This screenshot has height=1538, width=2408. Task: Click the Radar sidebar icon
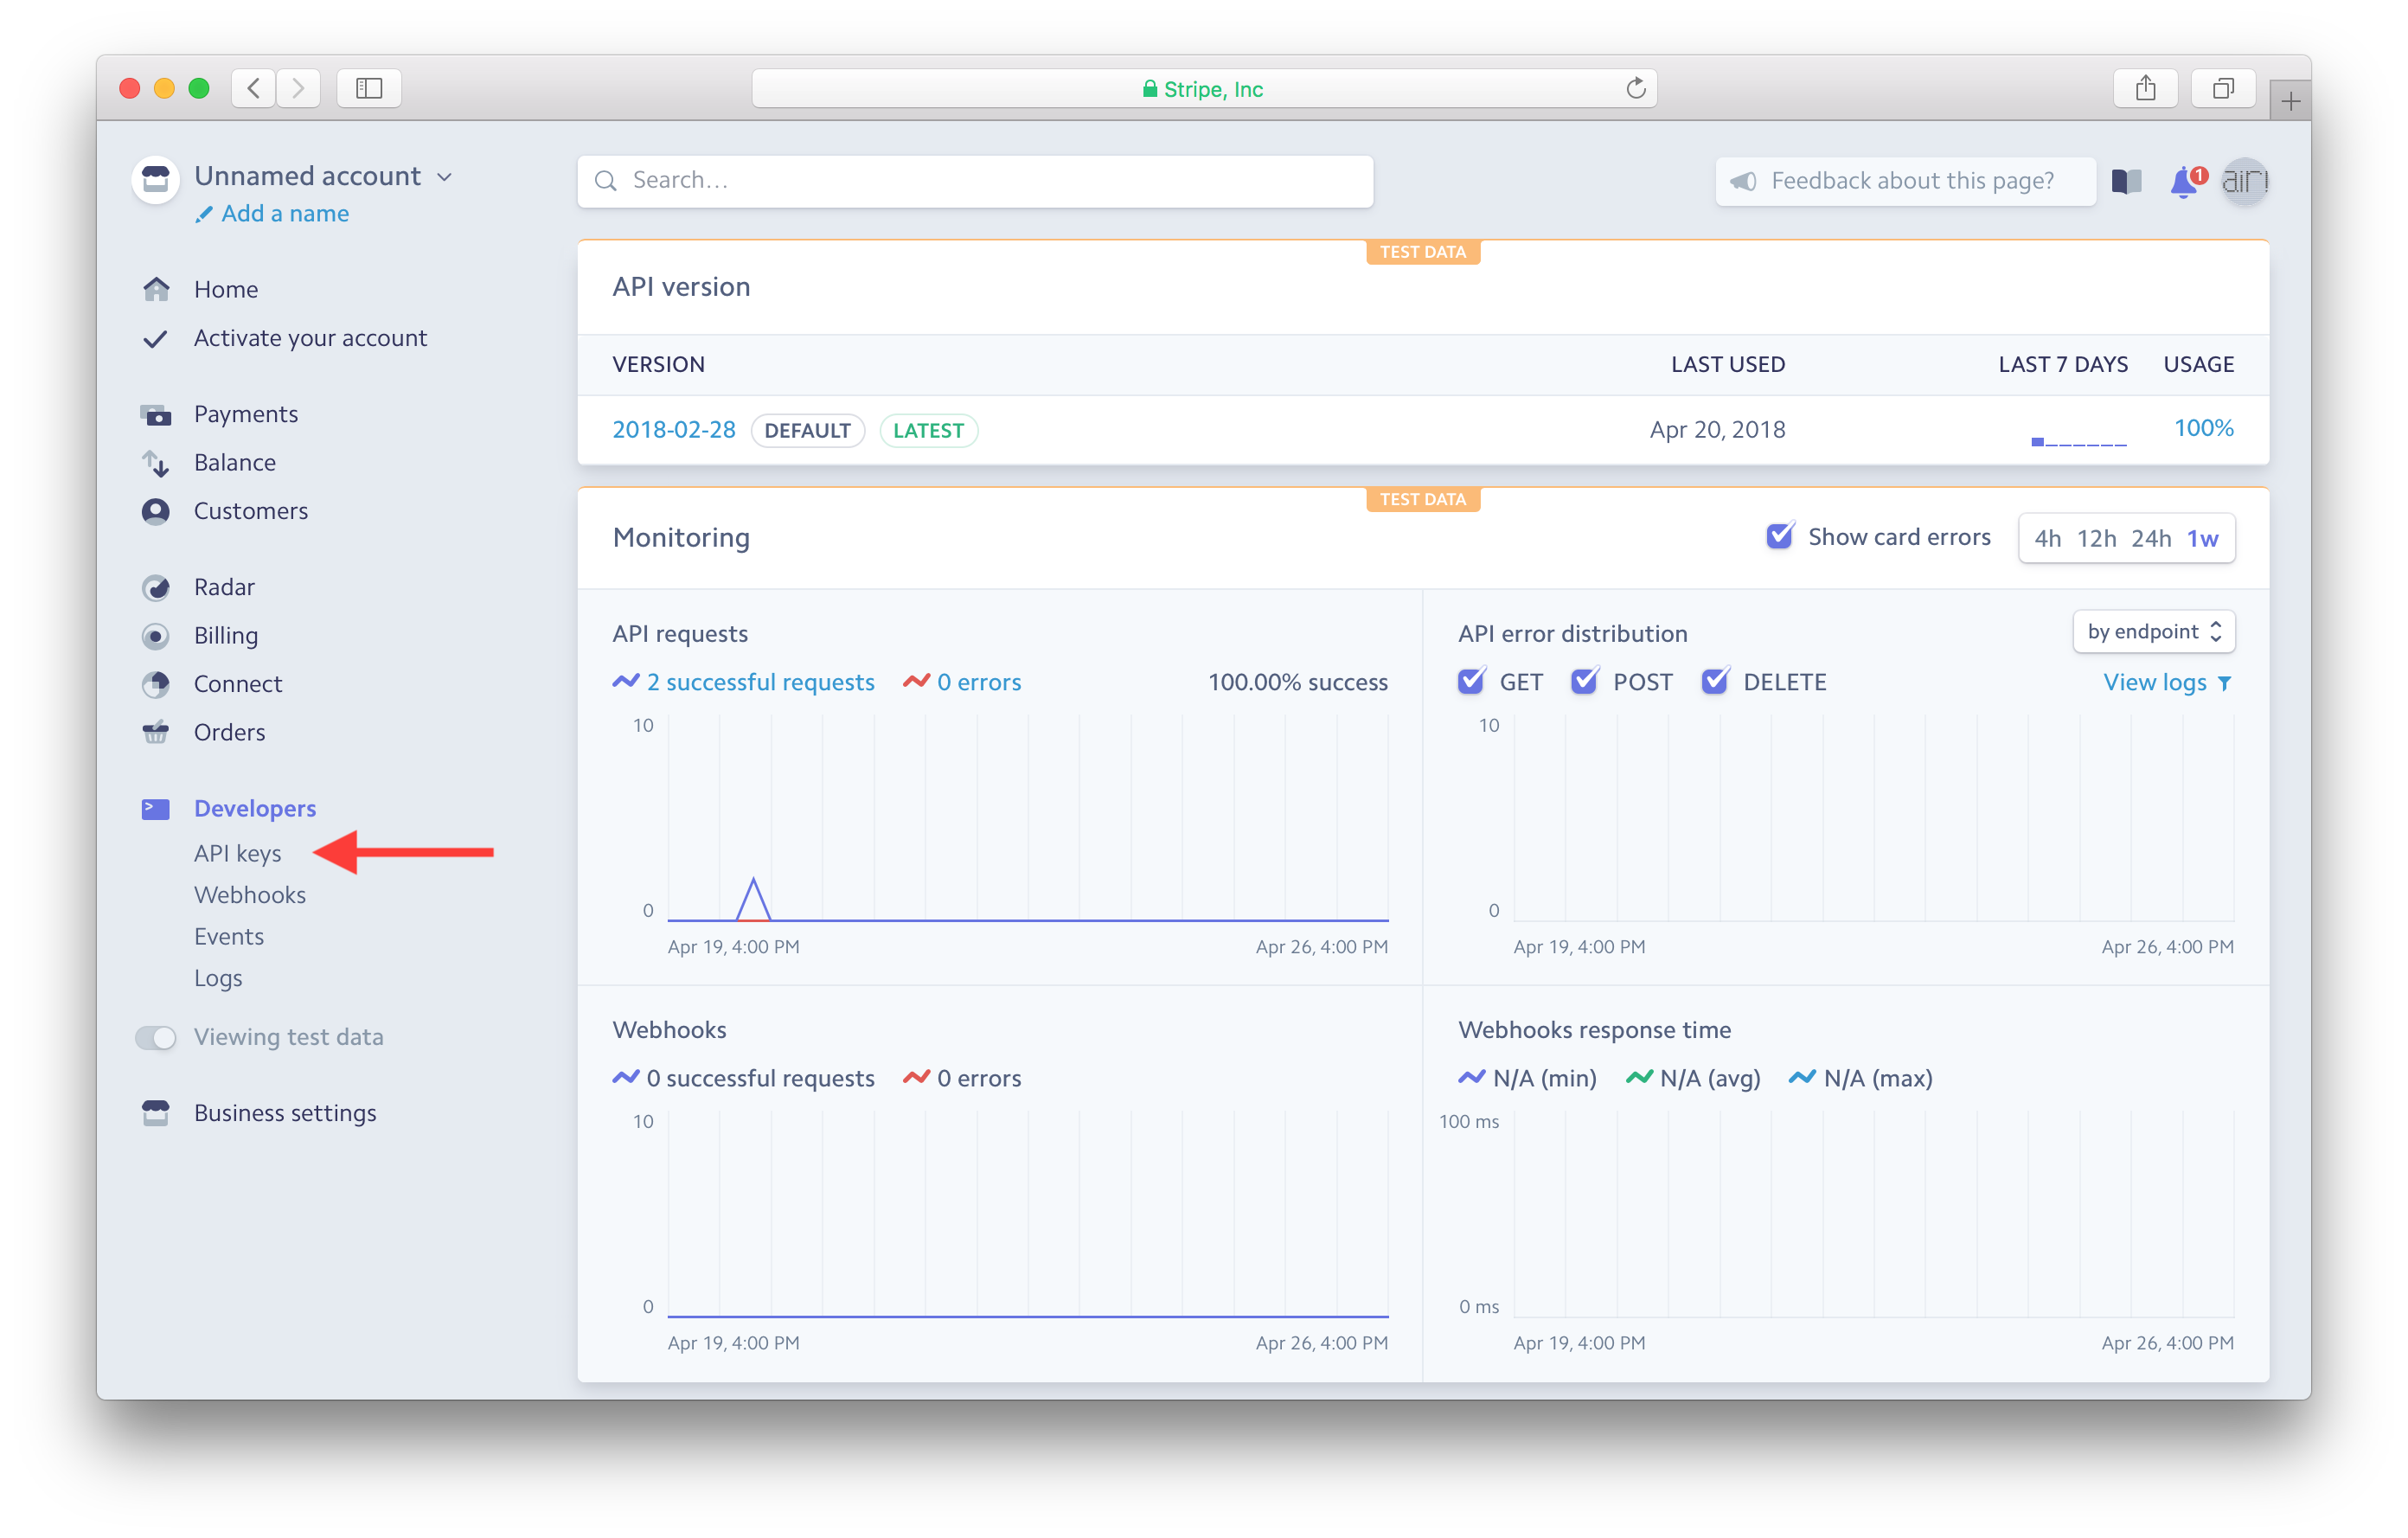156,587
